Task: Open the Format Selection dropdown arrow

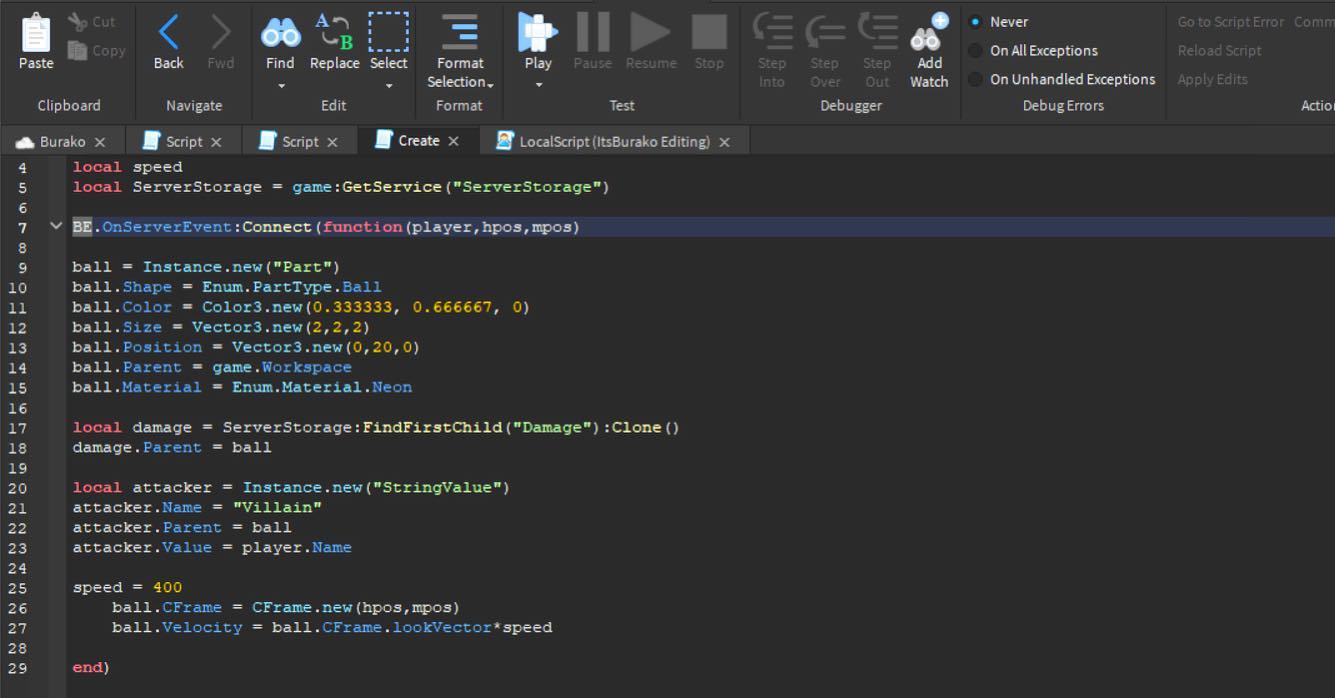Action: [x=490, y=84]
